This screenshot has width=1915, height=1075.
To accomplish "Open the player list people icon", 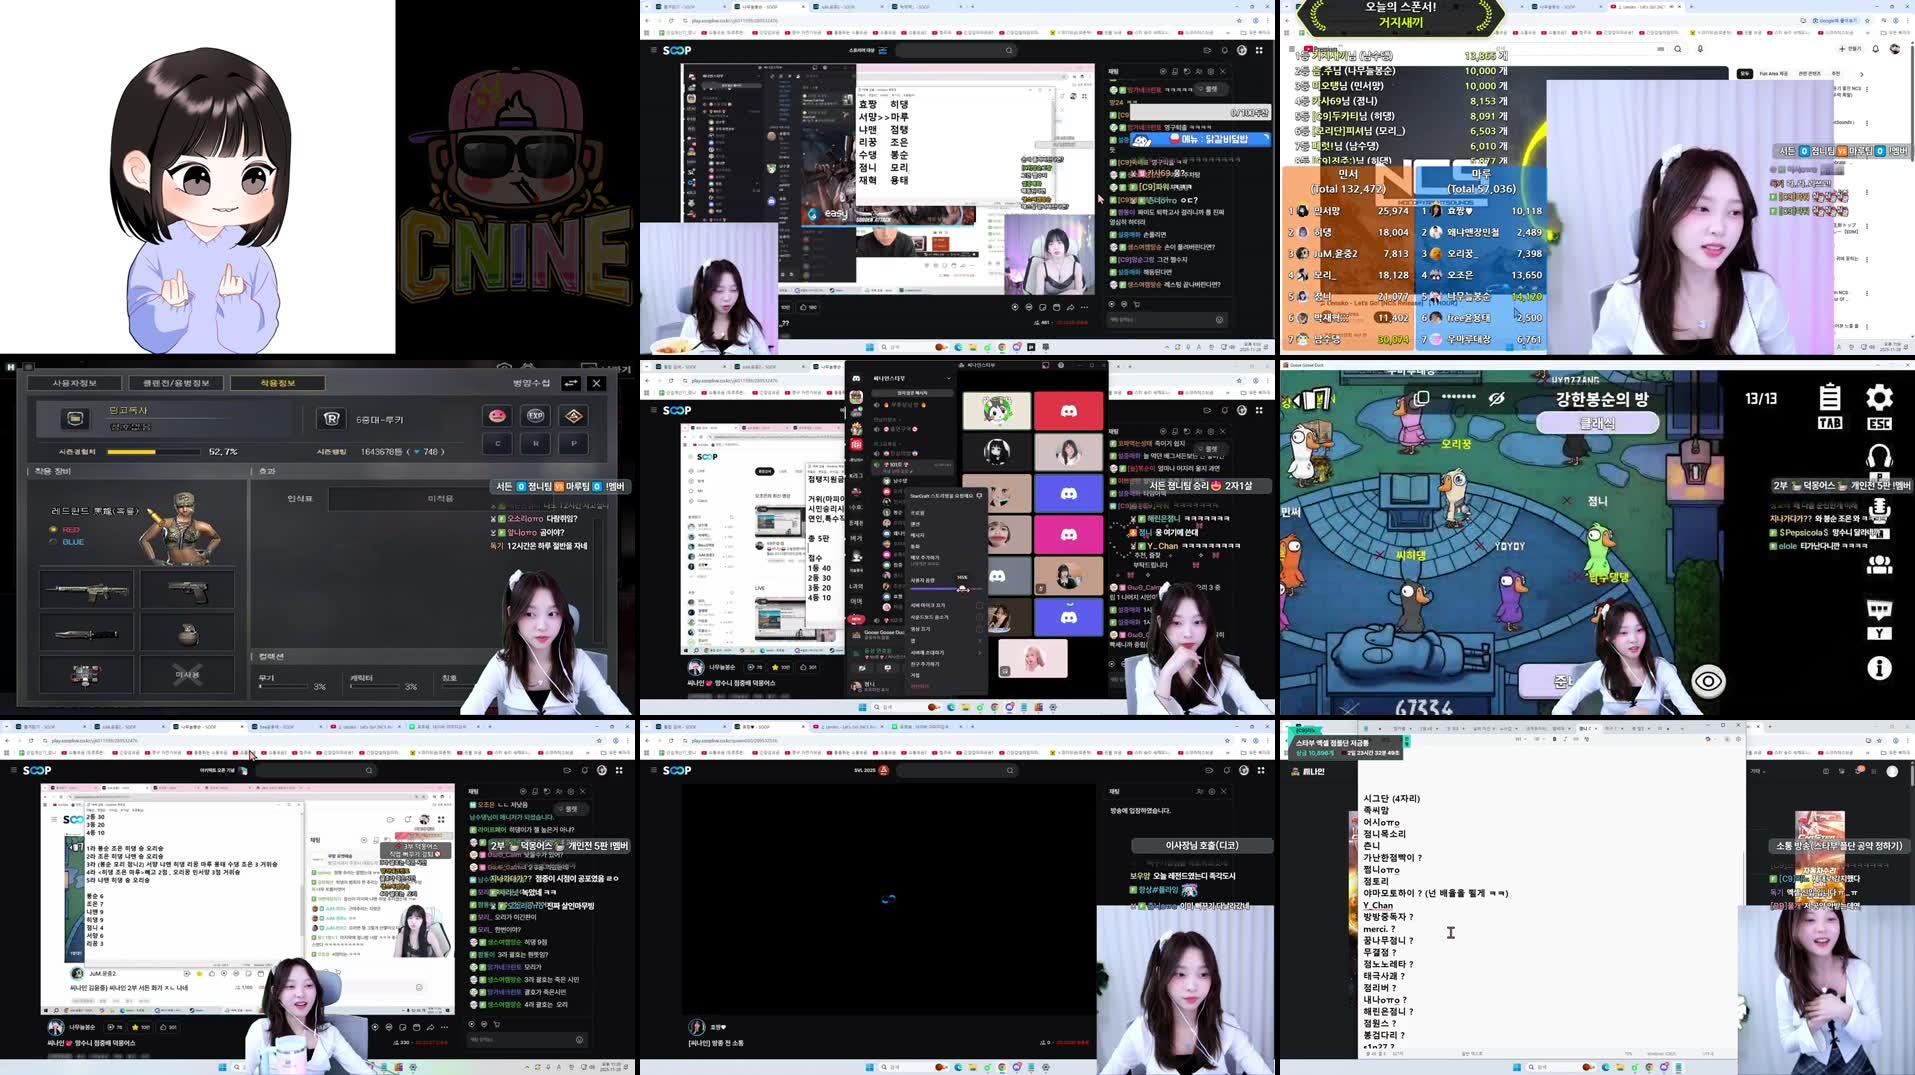I will click(x=1881, y=563).
